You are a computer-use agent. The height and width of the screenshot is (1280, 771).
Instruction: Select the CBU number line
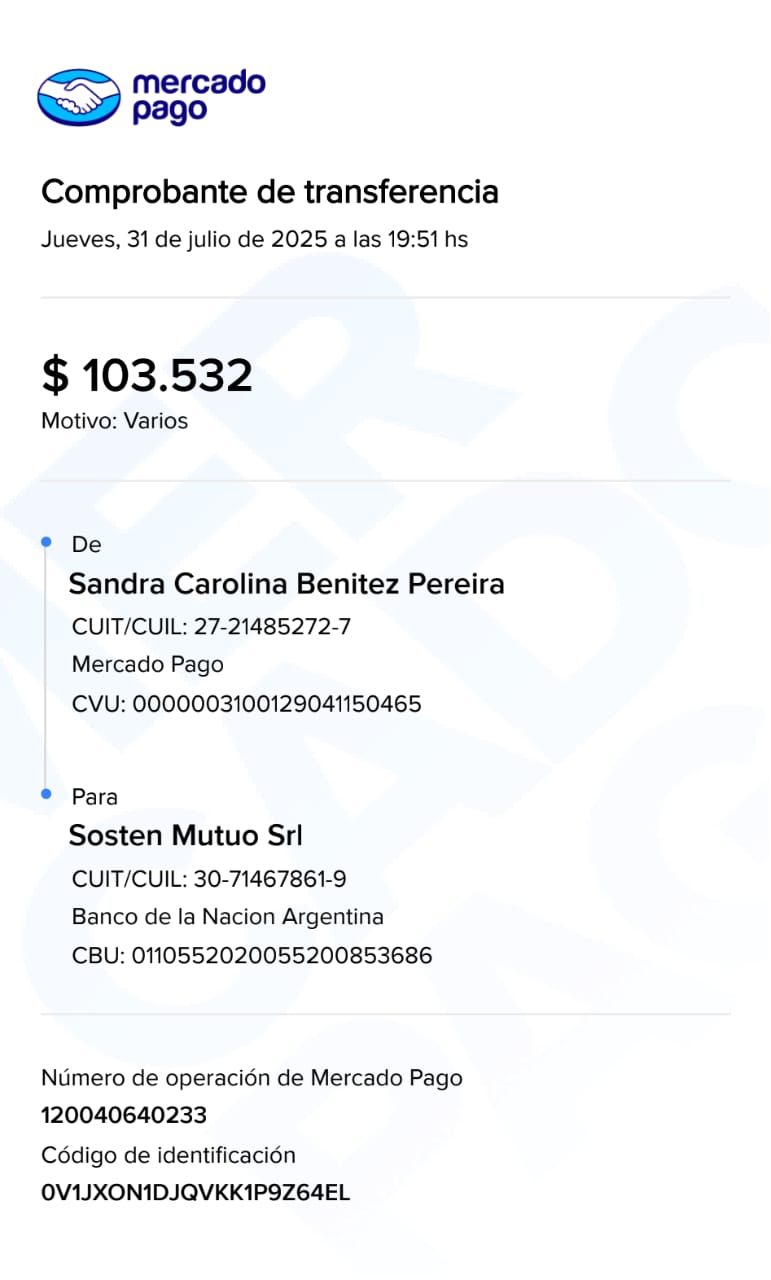tap(252, 956)
